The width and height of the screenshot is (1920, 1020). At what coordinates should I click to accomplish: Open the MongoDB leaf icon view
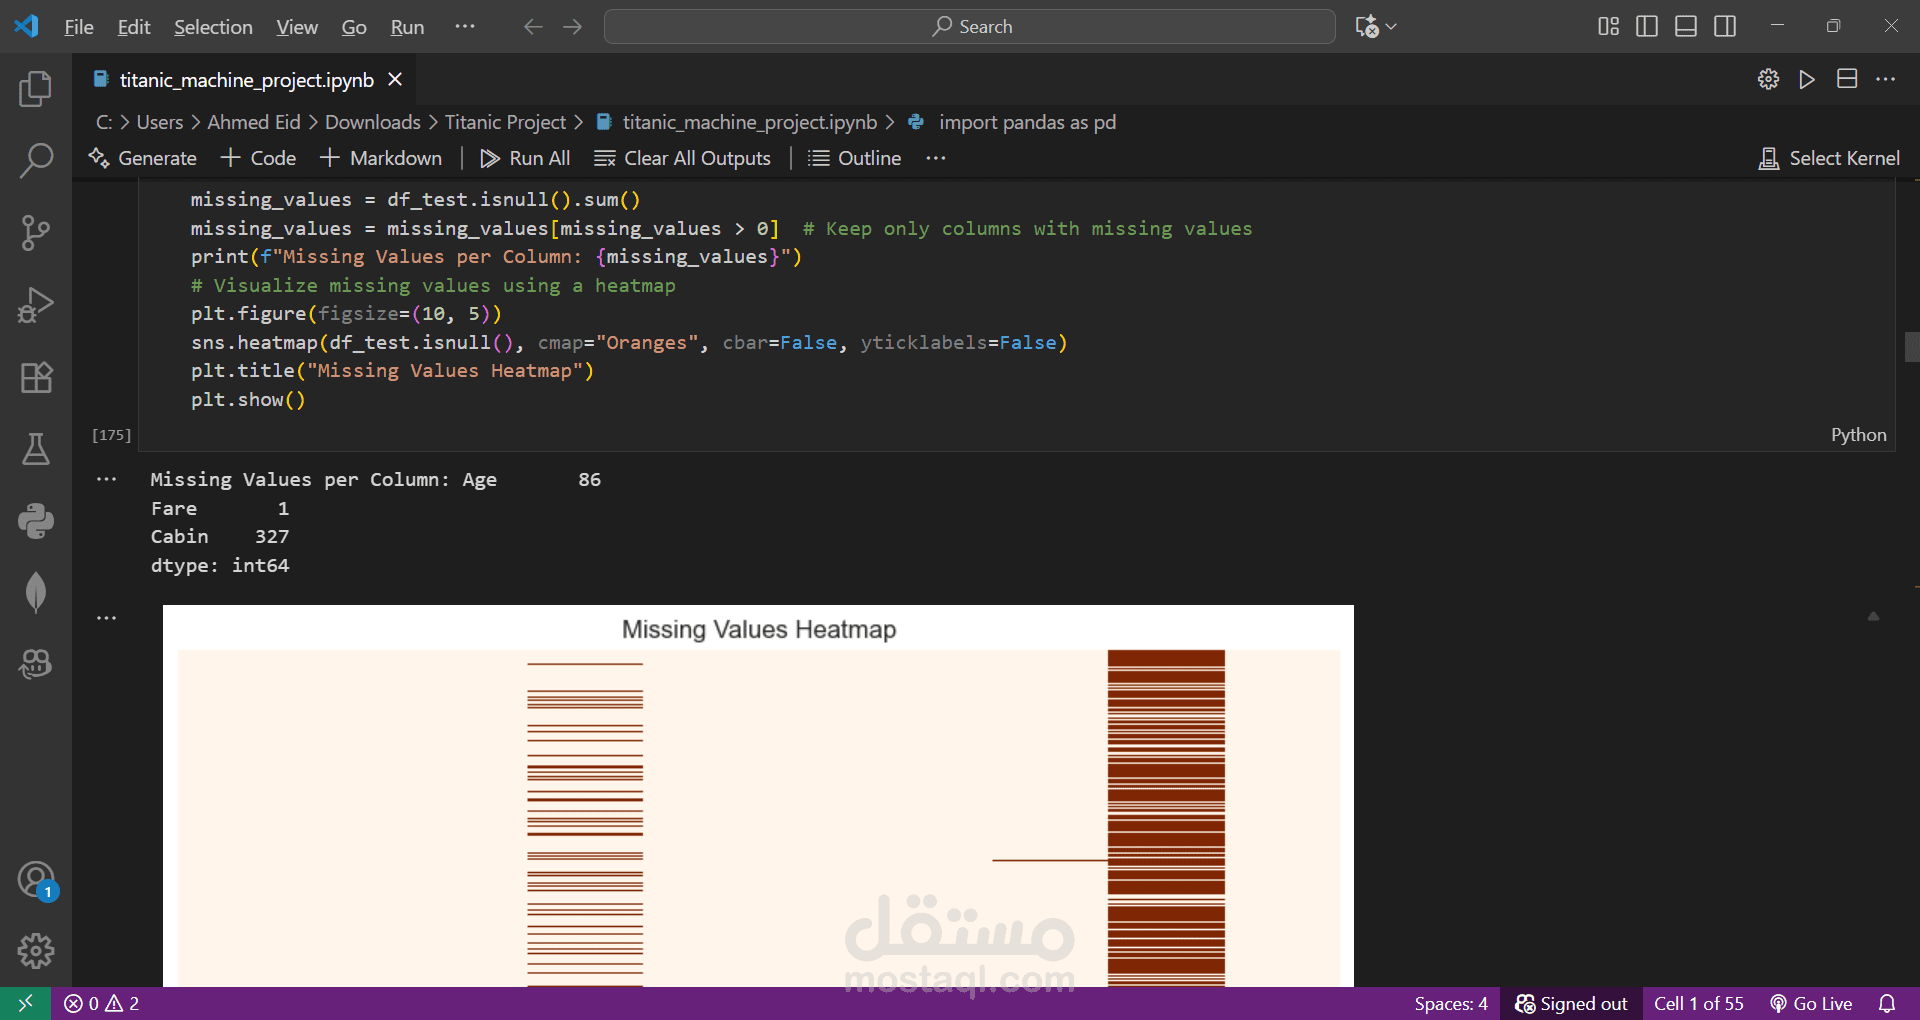(x=36, y=592)
